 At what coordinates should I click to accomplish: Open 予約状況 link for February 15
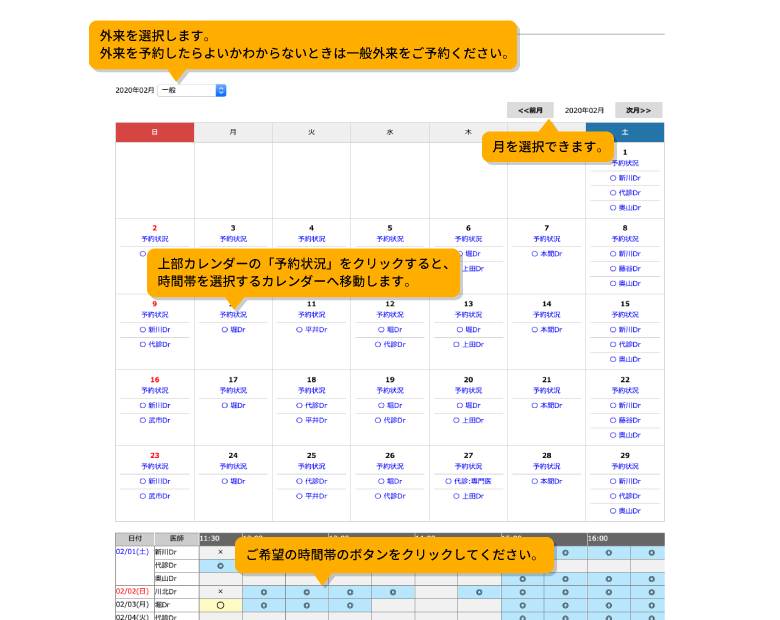point(625,315)
